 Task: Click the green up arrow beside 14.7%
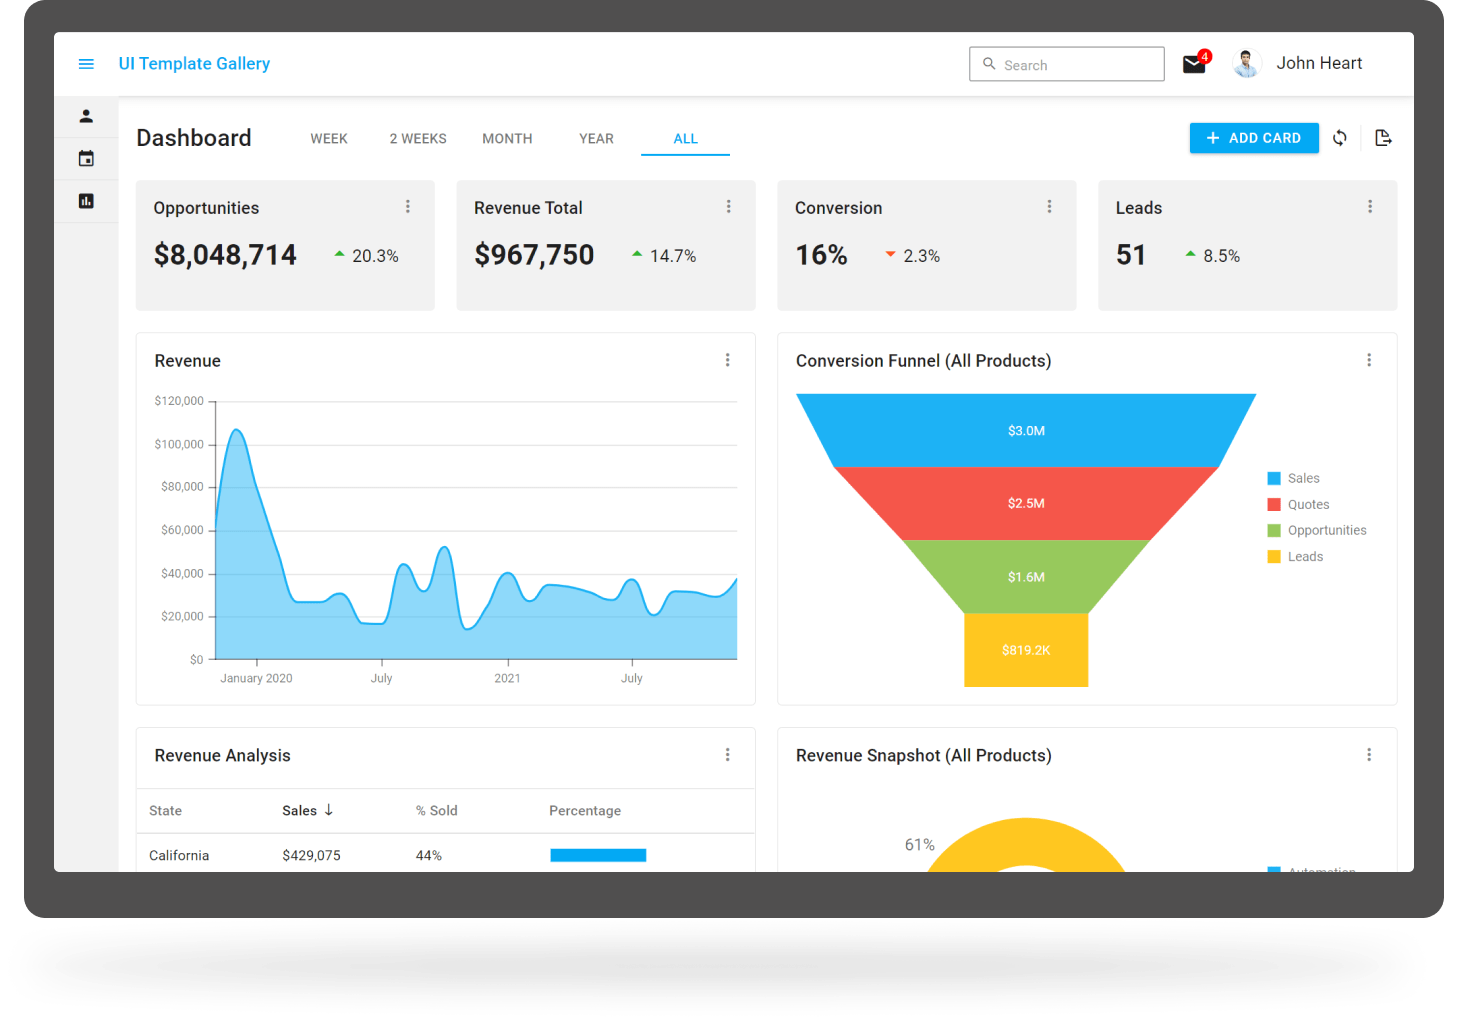click(x=637, y=254)
